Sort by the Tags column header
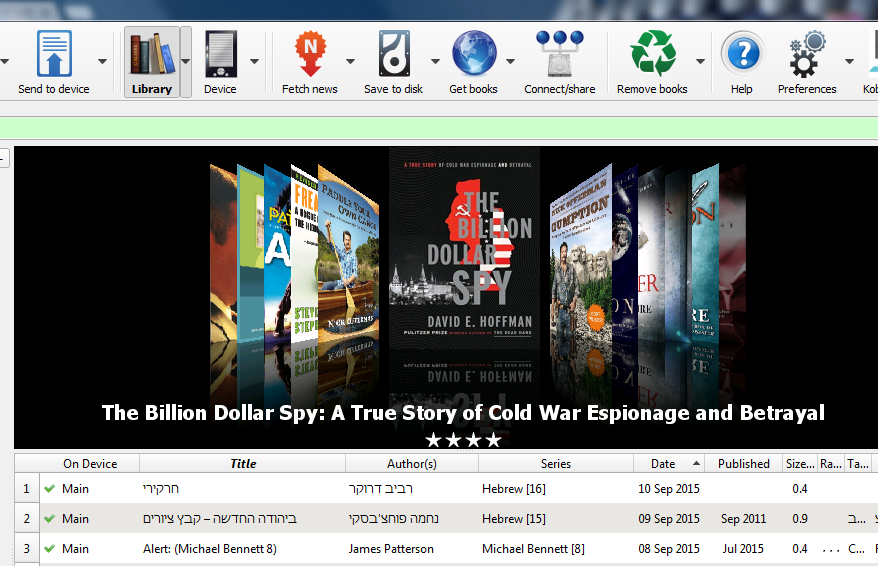 click(x=858, y=464)
